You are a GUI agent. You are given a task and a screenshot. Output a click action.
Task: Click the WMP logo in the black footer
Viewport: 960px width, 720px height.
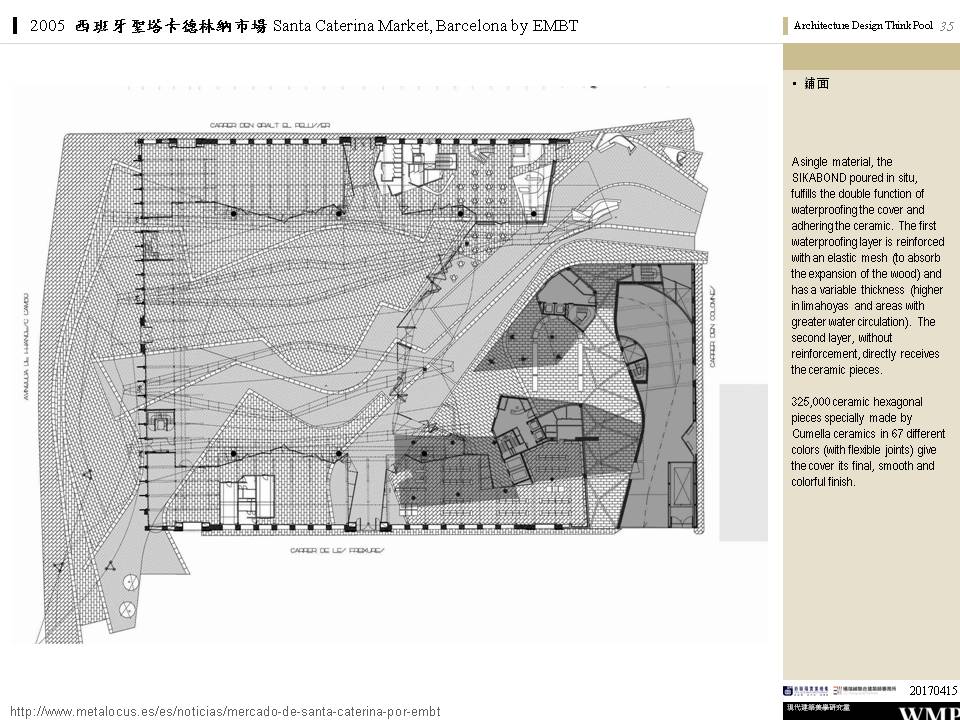coord(929,713)
